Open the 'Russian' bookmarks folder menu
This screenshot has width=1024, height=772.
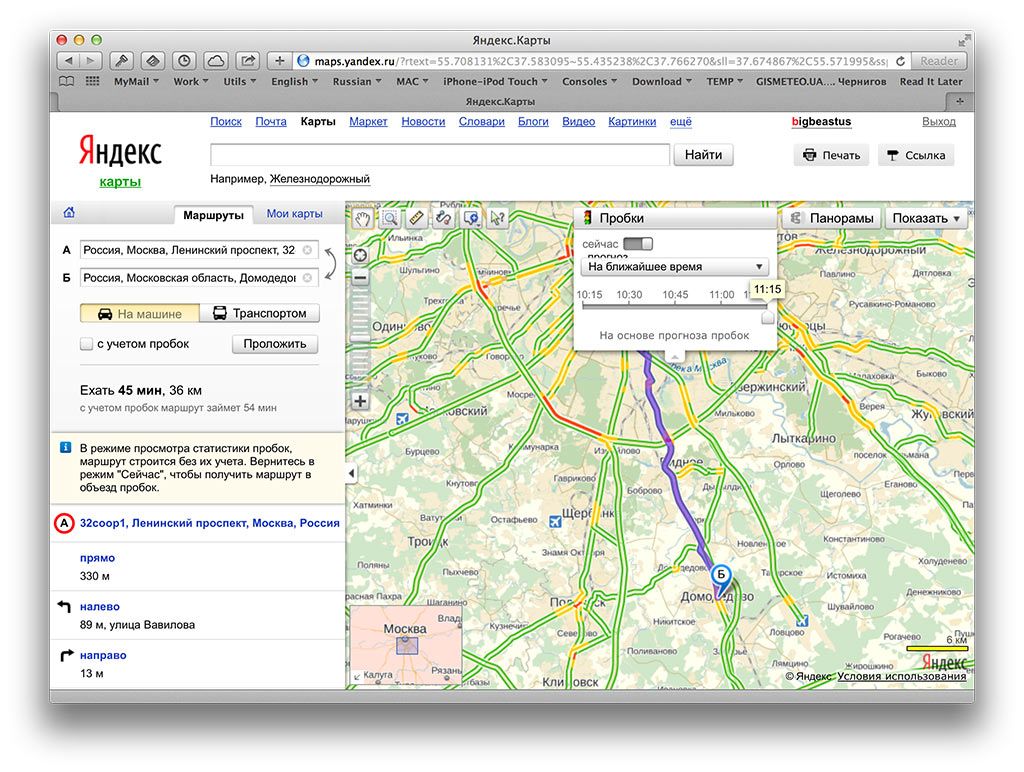point(357,82)
